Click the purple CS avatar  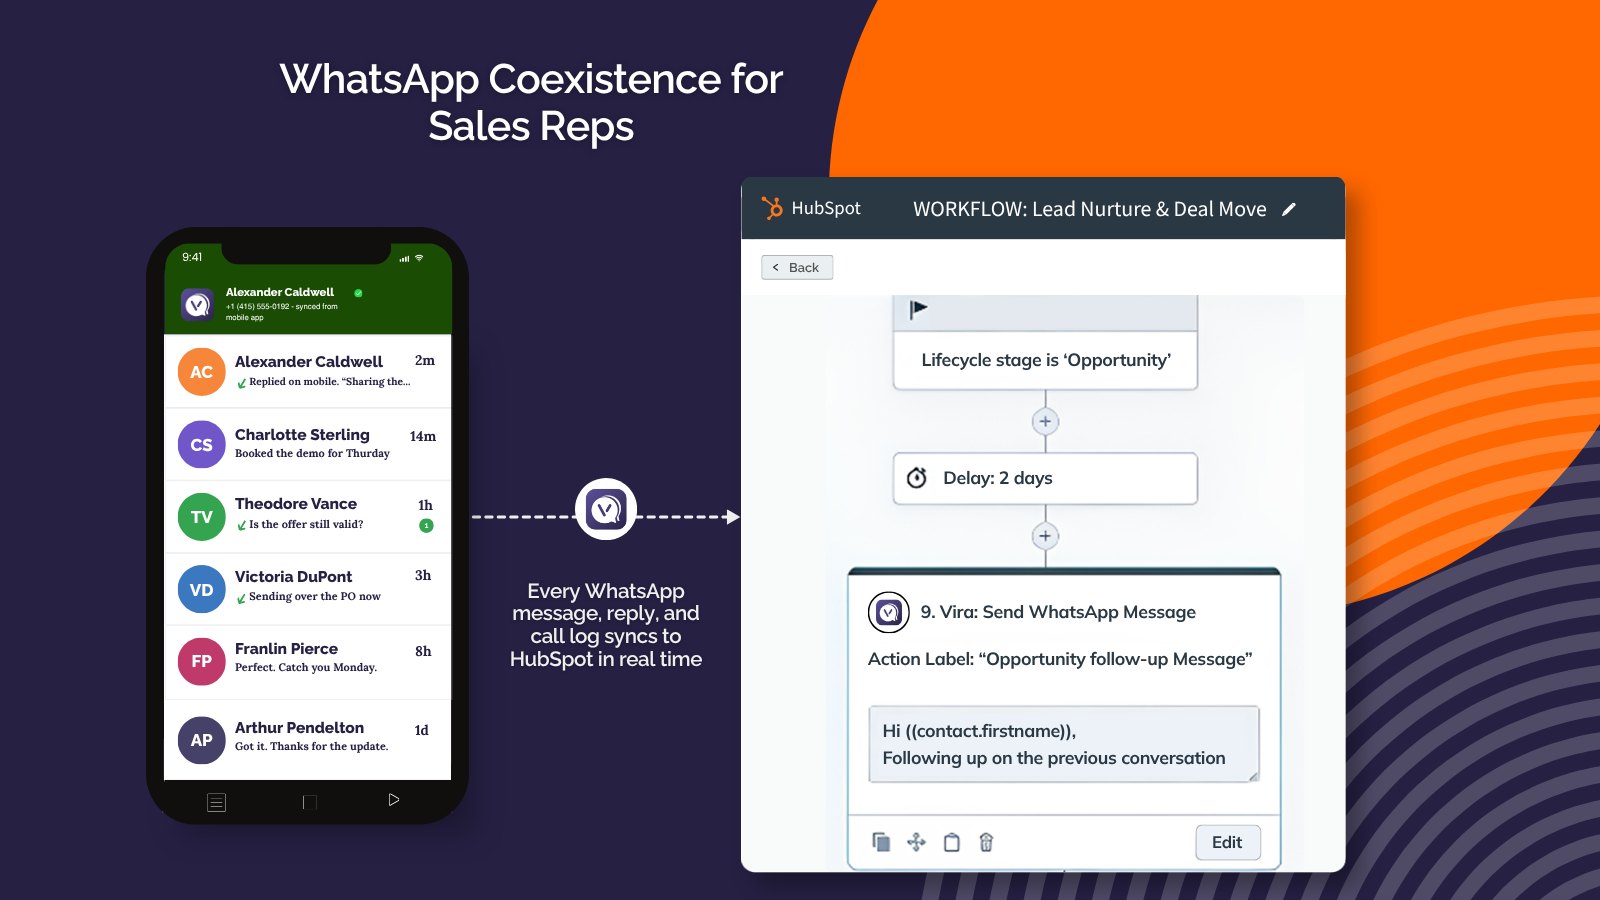(202, 445)
